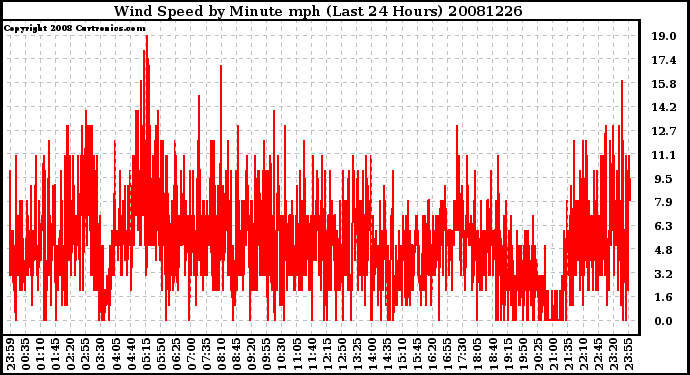Click the y-axis value 7.9
This screenshot has height=375, width=690.
tap(664, 202)
